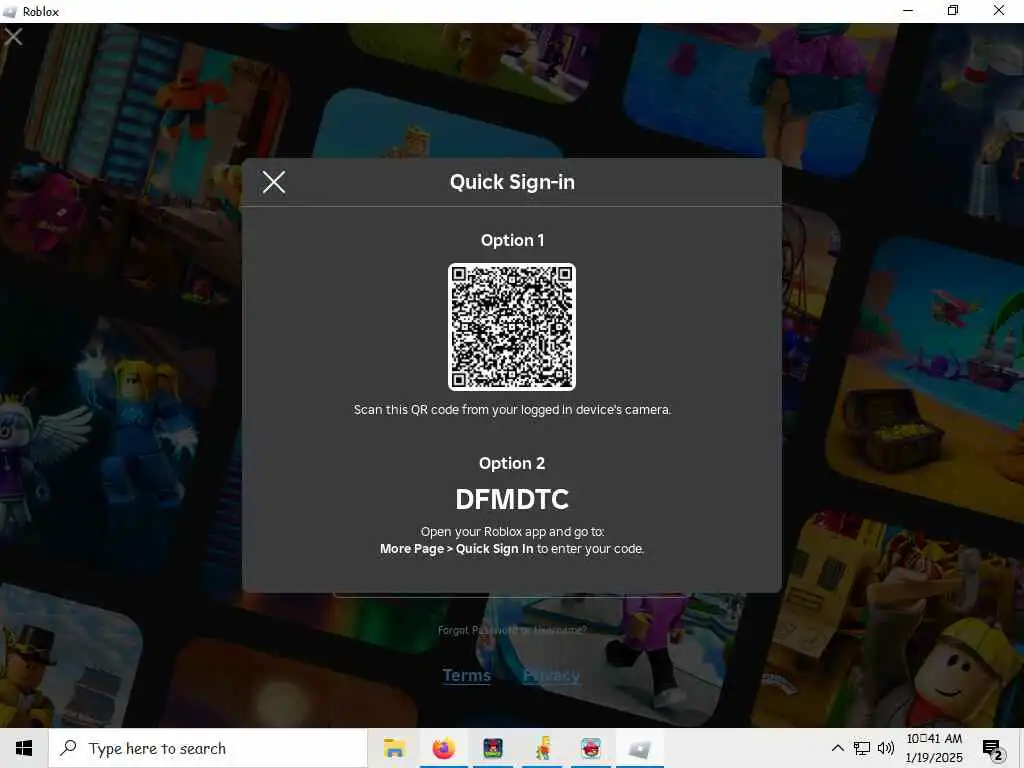Viewport: 1024px width, 768px height.
Task: Click Forgot Password or Username link
Action: [x=512, y=630]
